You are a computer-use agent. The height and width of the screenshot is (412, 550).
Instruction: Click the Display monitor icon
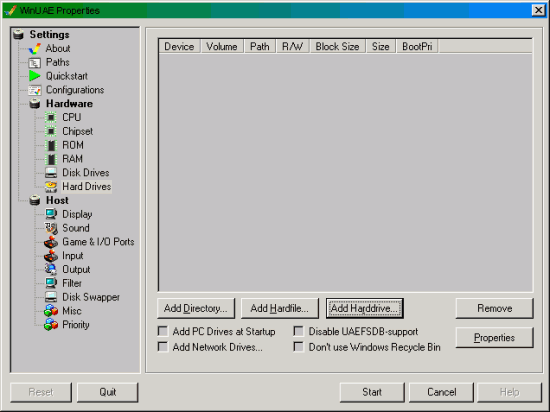tap(51, 214)
